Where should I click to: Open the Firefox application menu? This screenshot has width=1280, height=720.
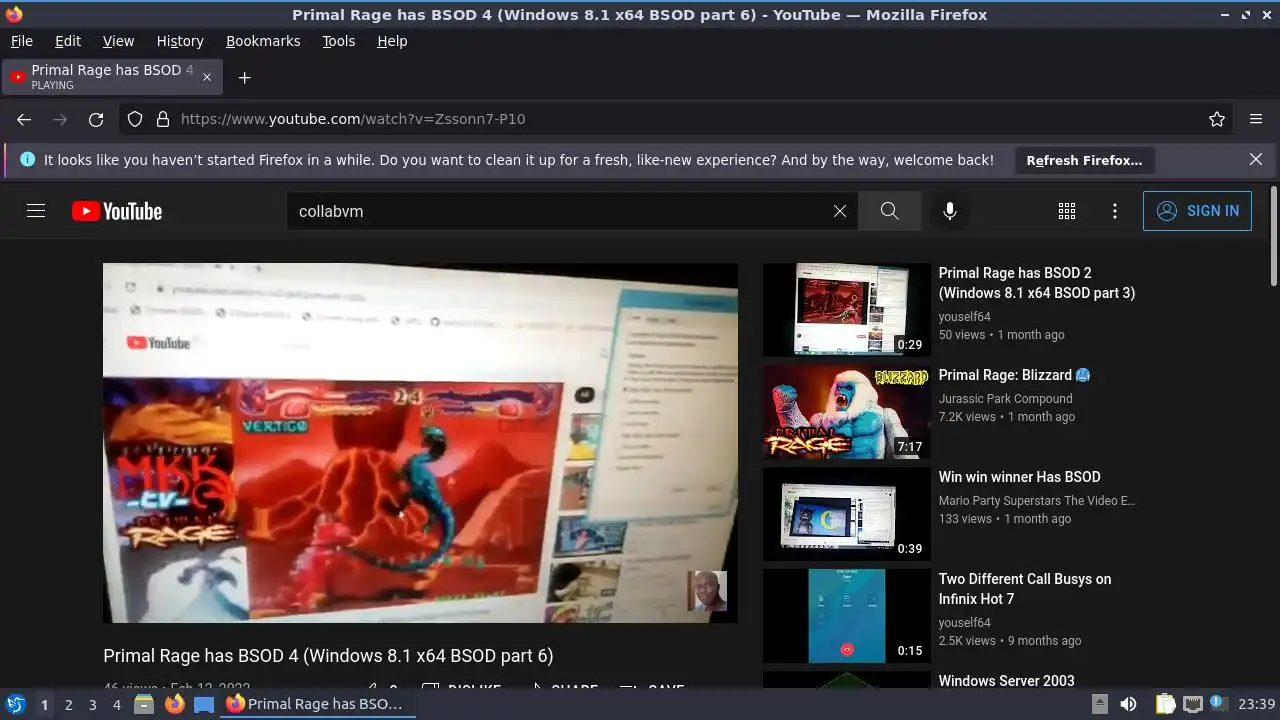1256,119
